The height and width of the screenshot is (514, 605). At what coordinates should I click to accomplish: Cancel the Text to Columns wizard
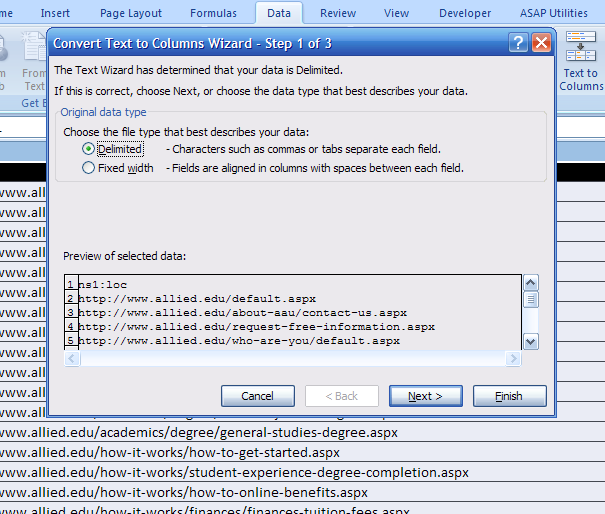(x=258, y=396)
